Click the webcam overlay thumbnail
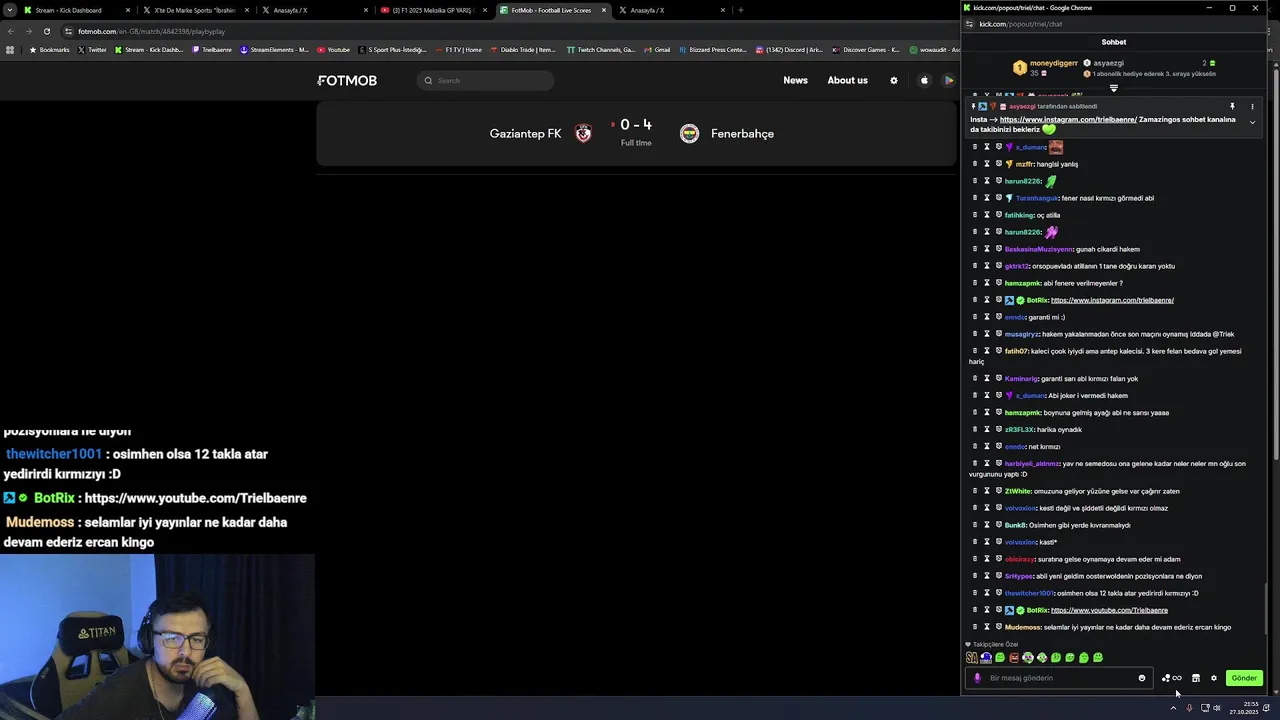Image resolution: width=1280 pixels, height=720 pixels. coord(158,637)
